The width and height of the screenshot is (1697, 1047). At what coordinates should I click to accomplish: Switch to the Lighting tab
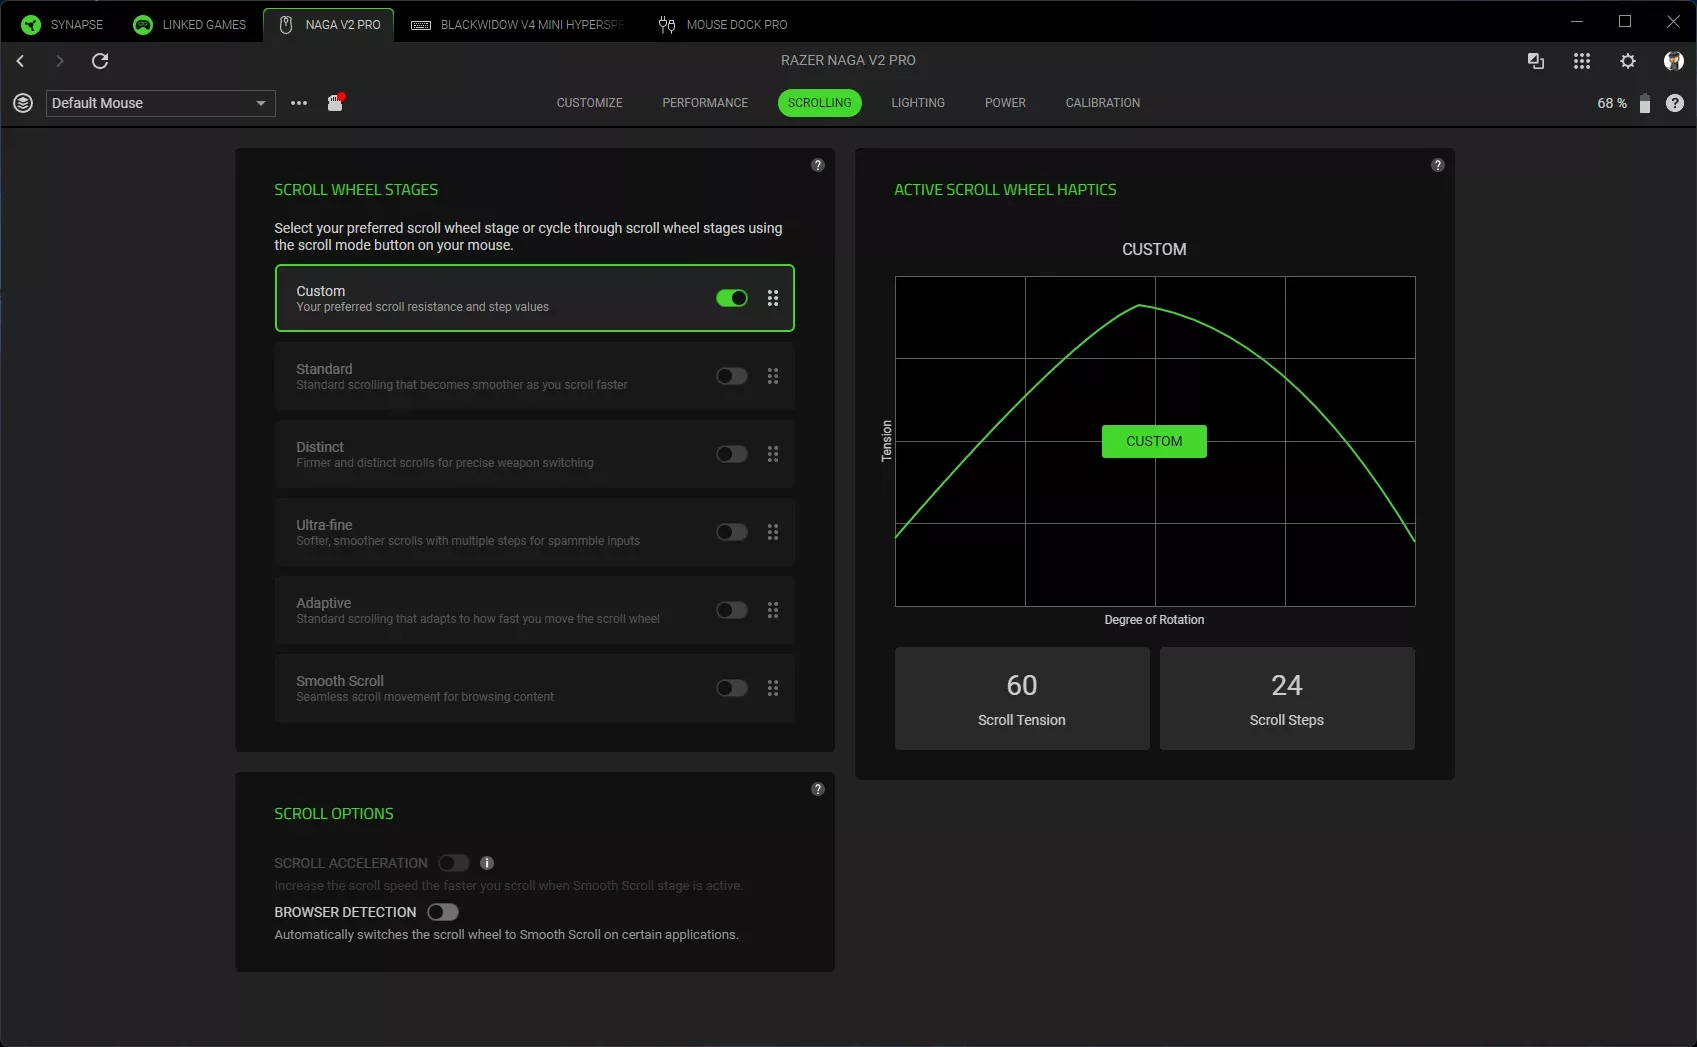pyautogui.click(x=918, y=103)
